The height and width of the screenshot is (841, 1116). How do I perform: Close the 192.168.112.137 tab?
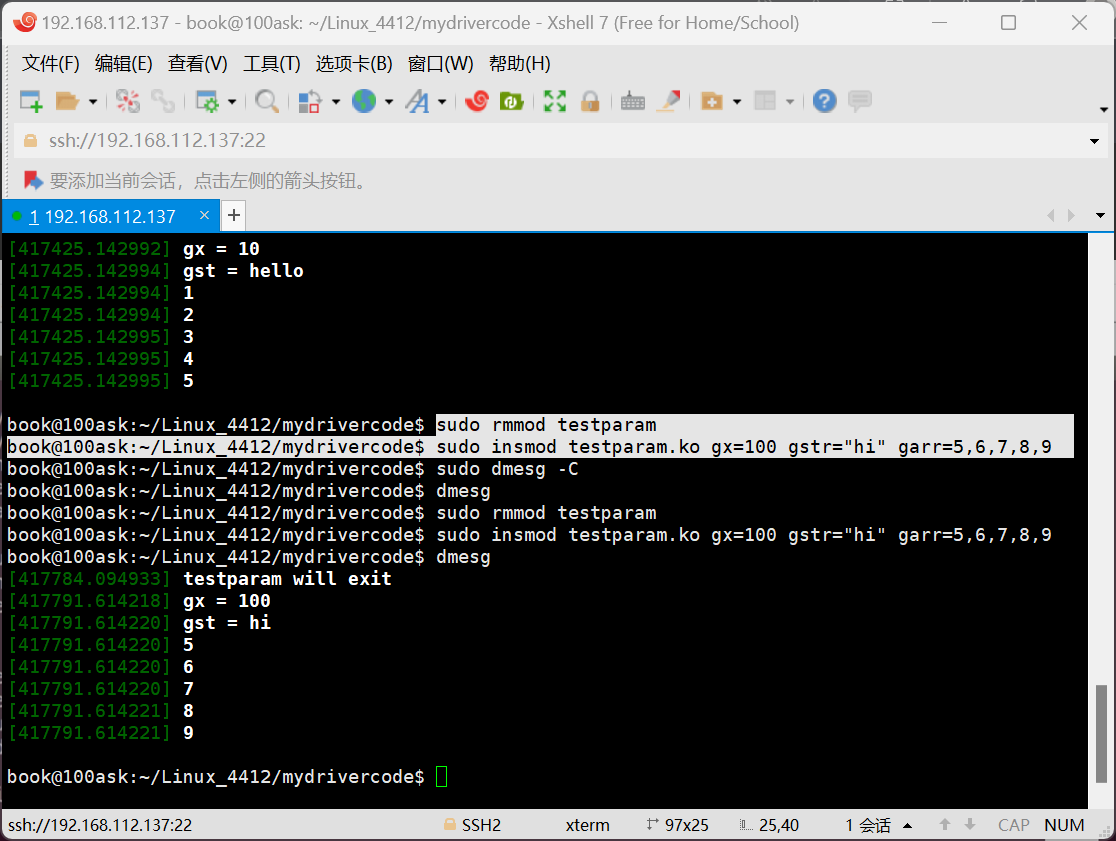point(205,215)
